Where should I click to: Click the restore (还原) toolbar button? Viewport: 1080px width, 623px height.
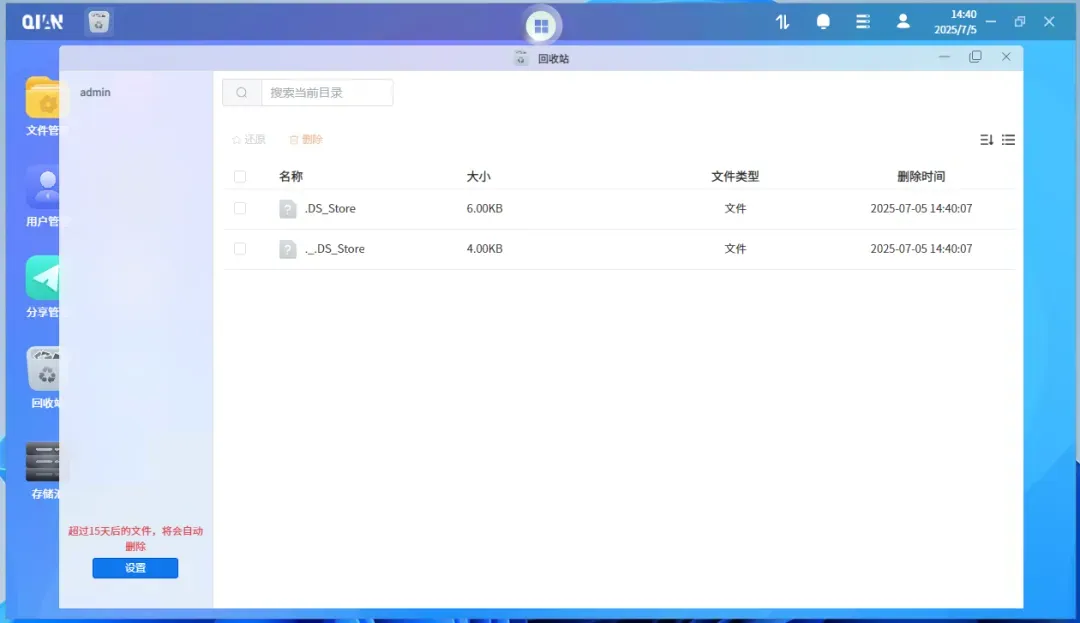[x=249, y=140]
